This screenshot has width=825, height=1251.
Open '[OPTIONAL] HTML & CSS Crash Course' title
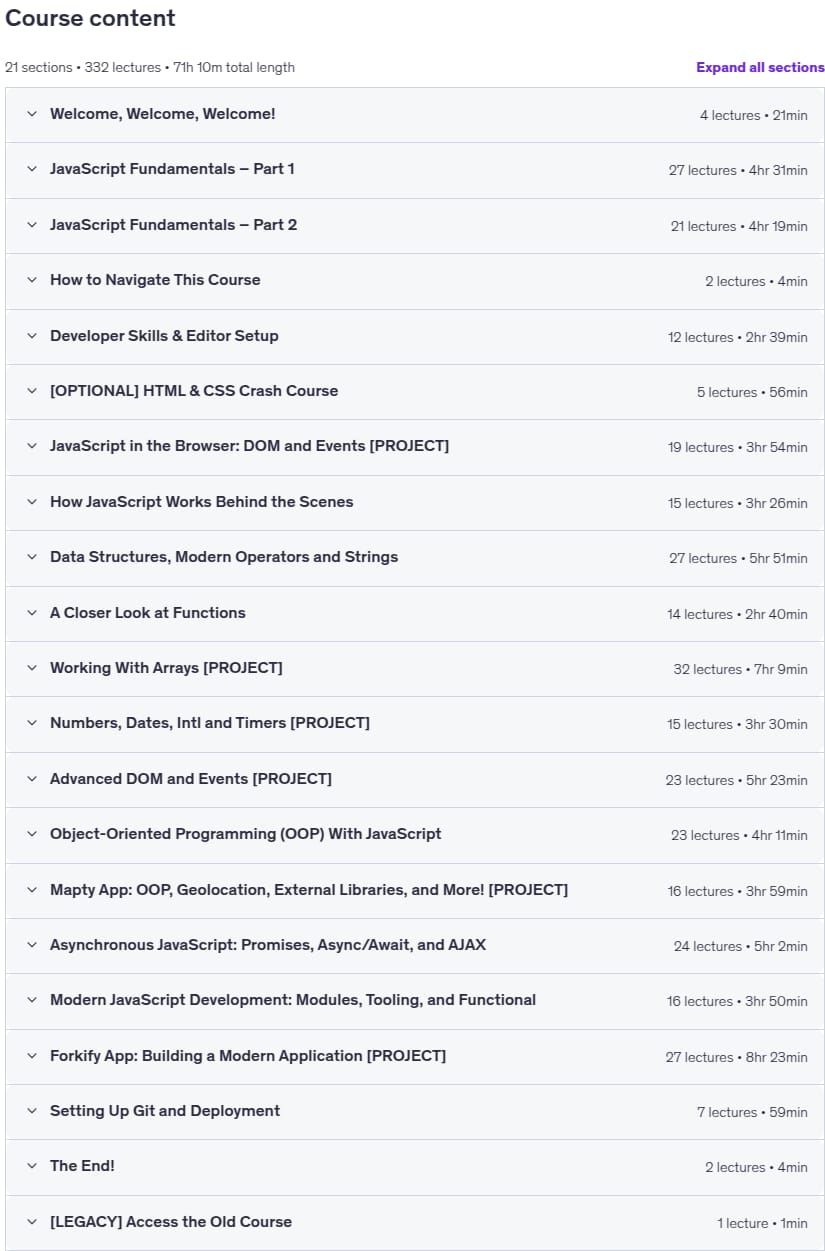tap(194, 391)
